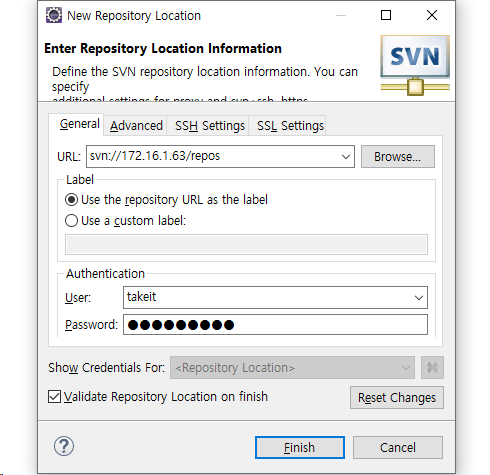Click the Reset Changes button
Image resolution: width=490 pixels, height=475 pixels.
tap(397, 397)
